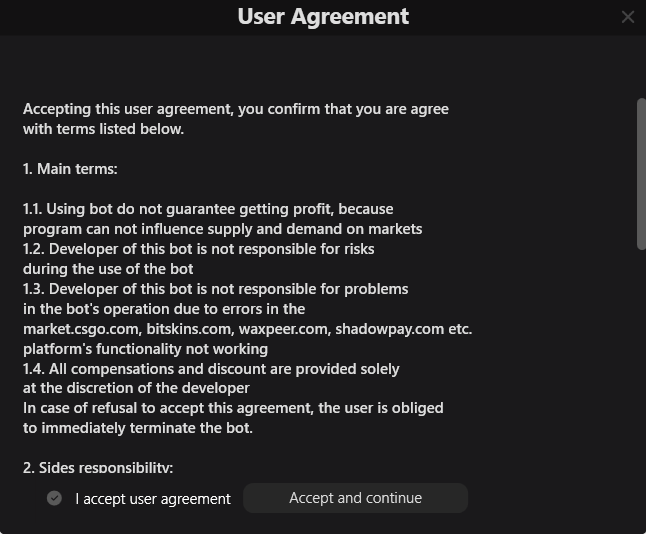The width and height of the screenshot is (646, 534).
Task: Click the line listing market.csgo.com and bitskins.com
Action: pyautogui.click(x=247, y=329)
